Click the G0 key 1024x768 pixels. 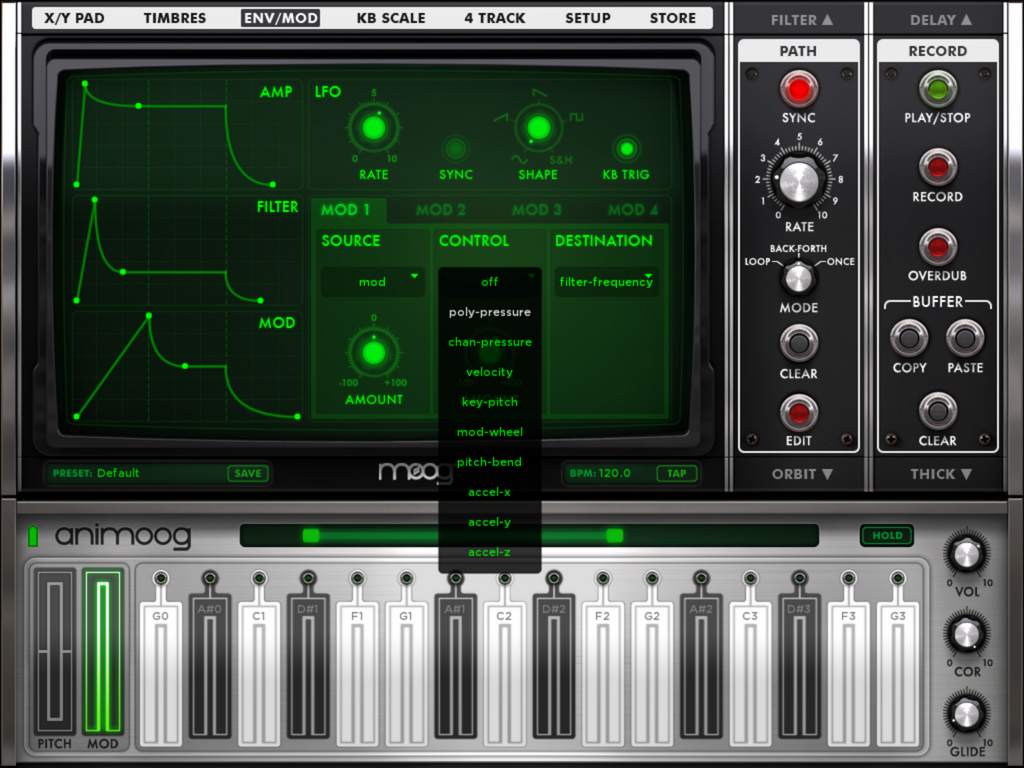(161, 673)
